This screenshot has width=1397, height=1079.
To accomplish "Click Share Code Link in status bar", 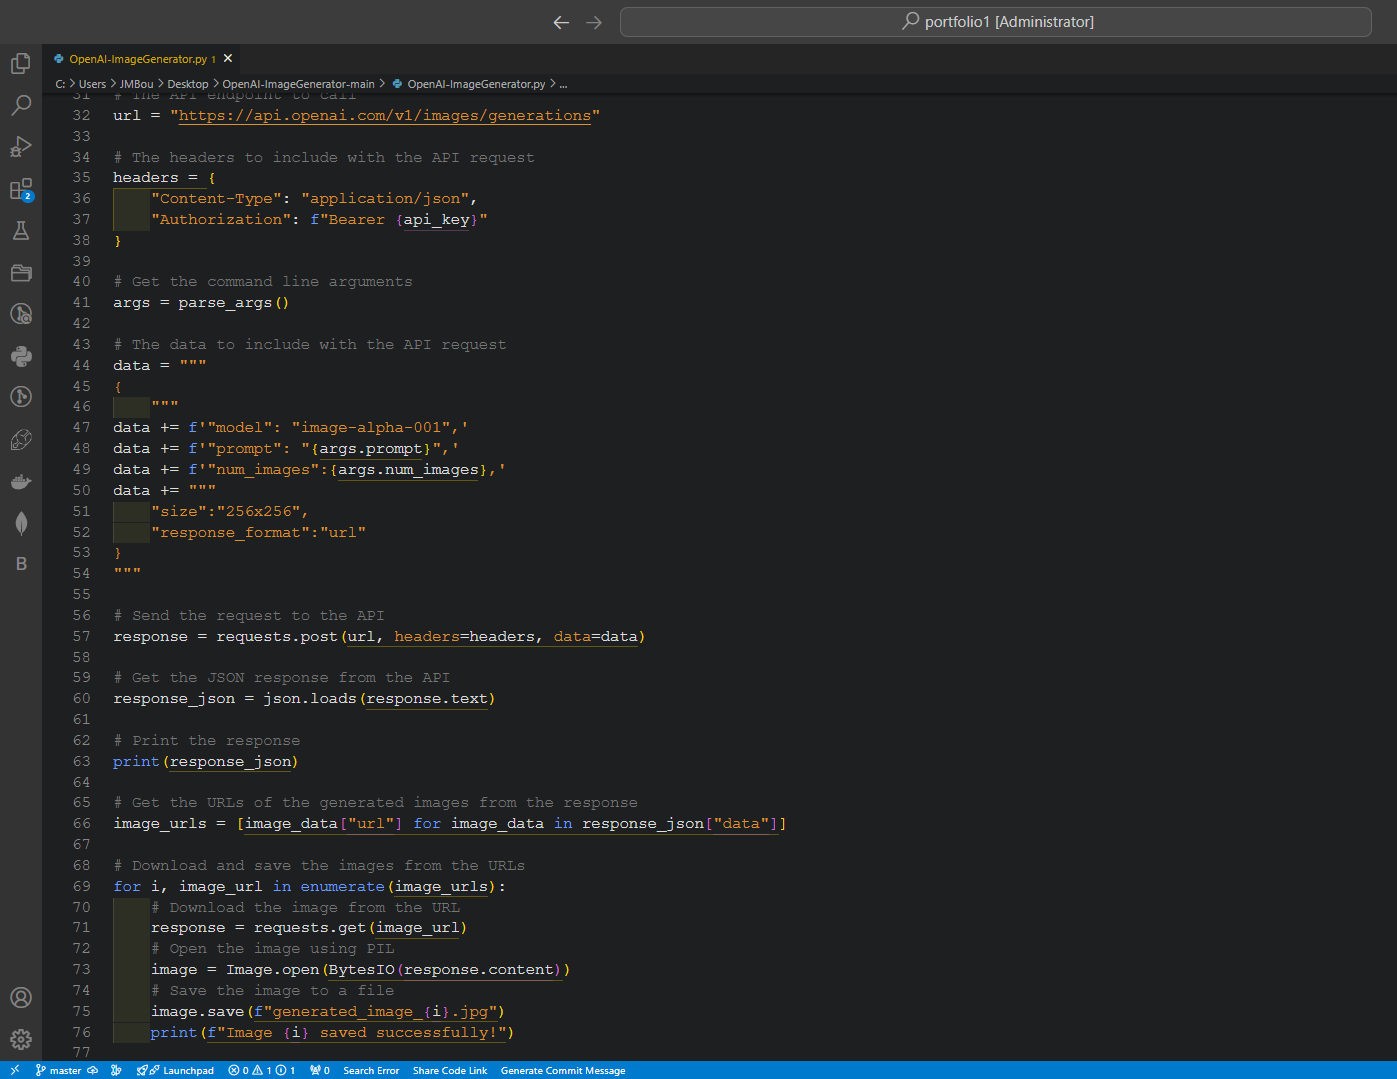I will (x=450, y=1070).
